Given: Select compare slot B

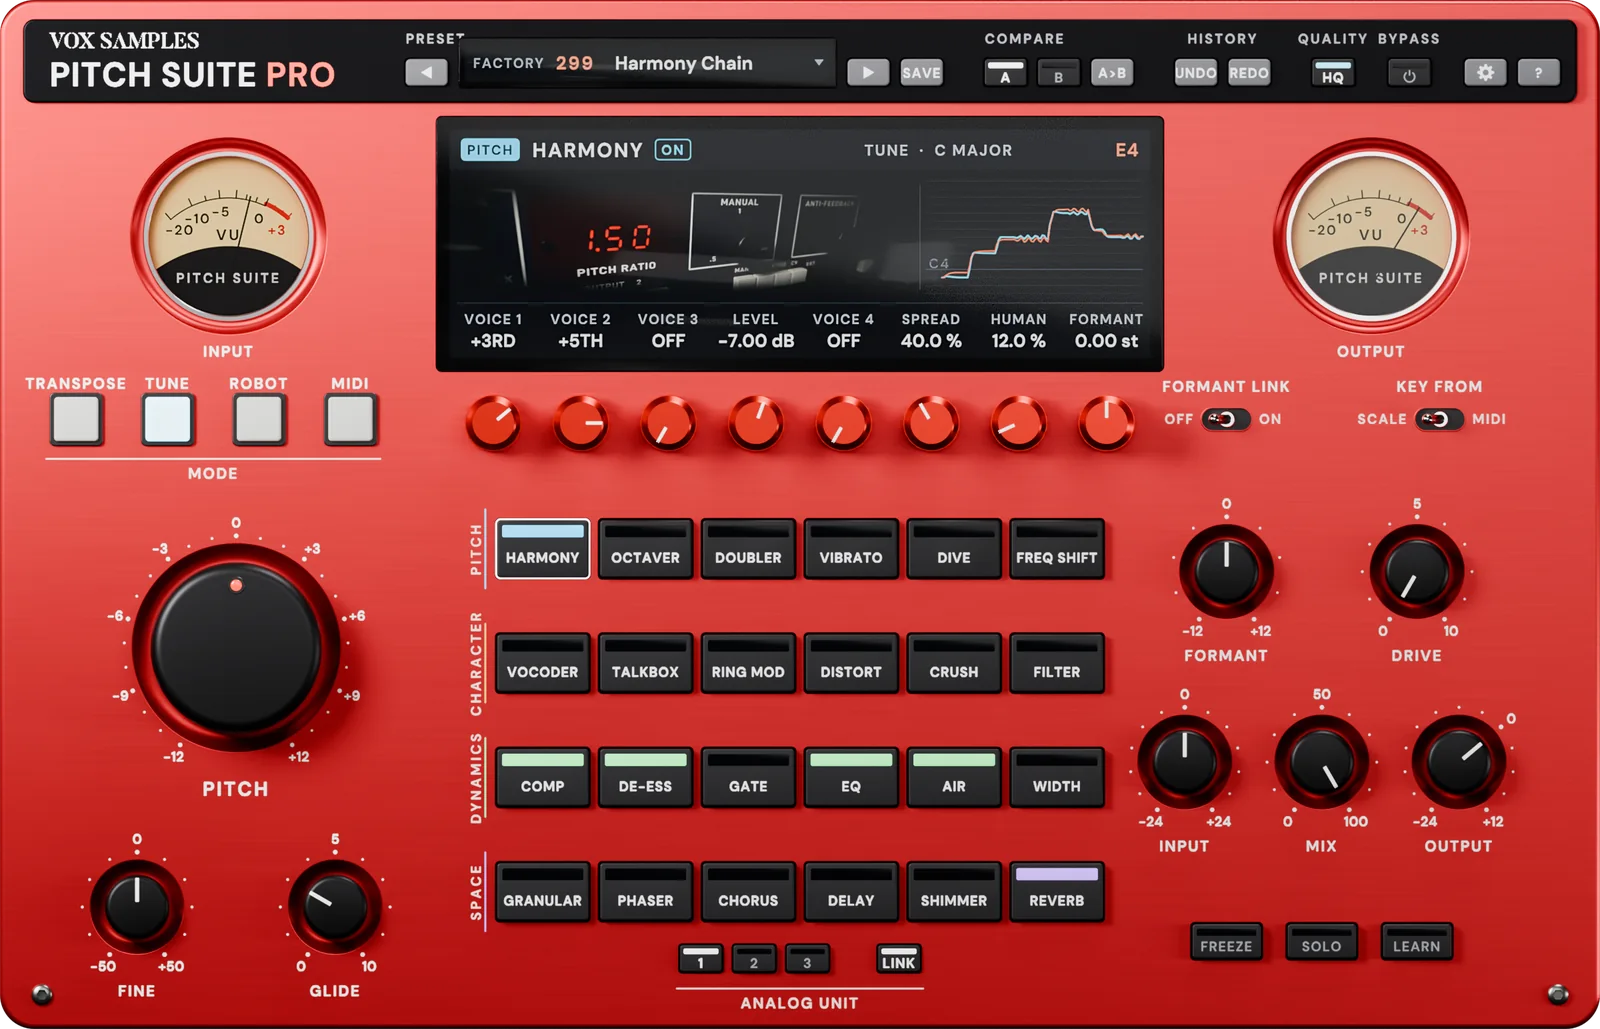Looking at the screenshot, I should coord(1058,73).
